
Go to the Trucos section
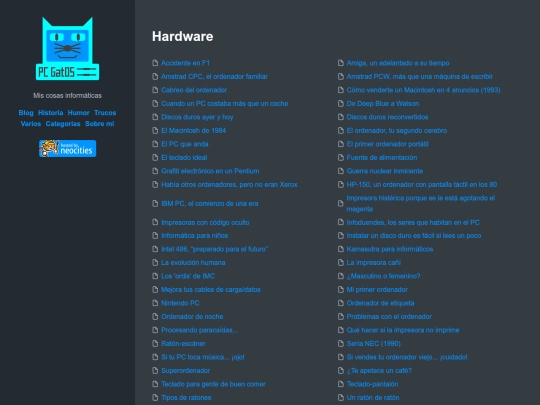coord(105,113)
